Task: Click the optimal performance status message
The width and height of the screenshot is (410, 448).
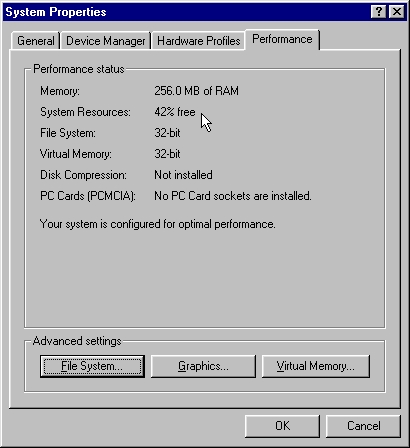Action: (x=158, y=224)
